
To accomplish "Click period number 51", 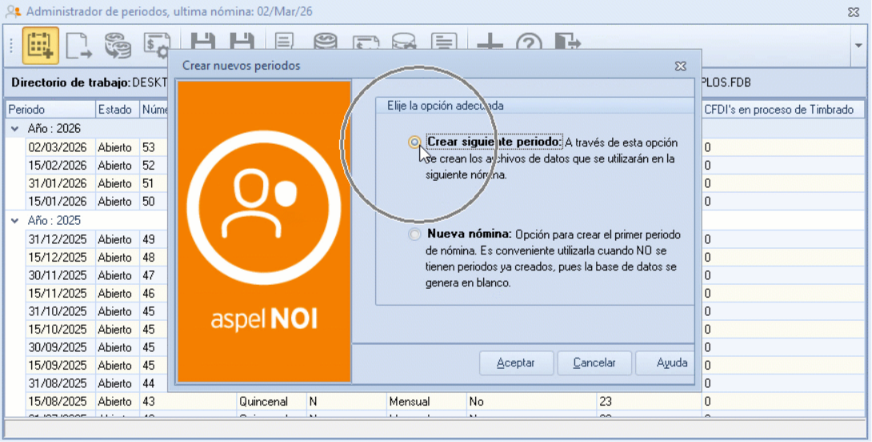I will (x=148, y=183).
